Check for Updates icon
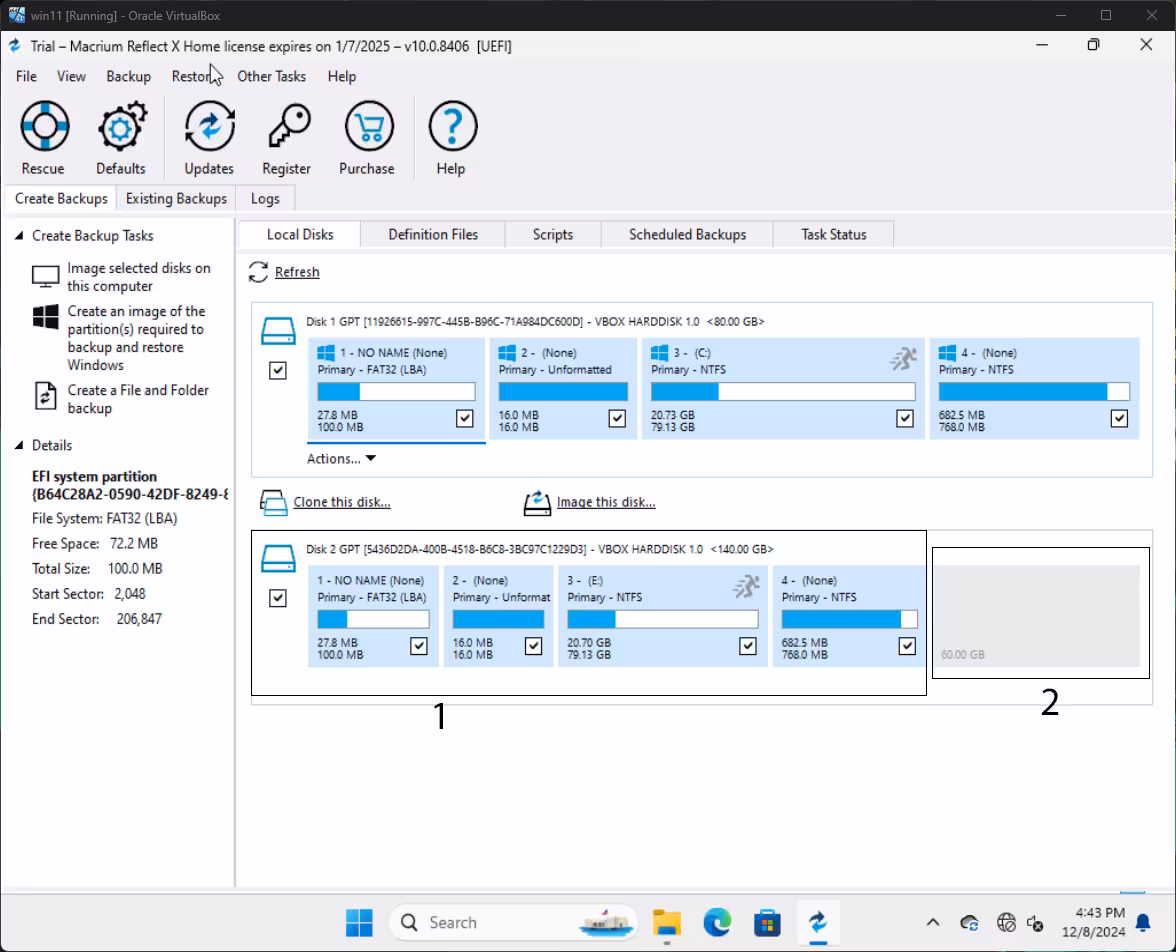This screenshot has width=1176, height=952. tap(209, 126)
